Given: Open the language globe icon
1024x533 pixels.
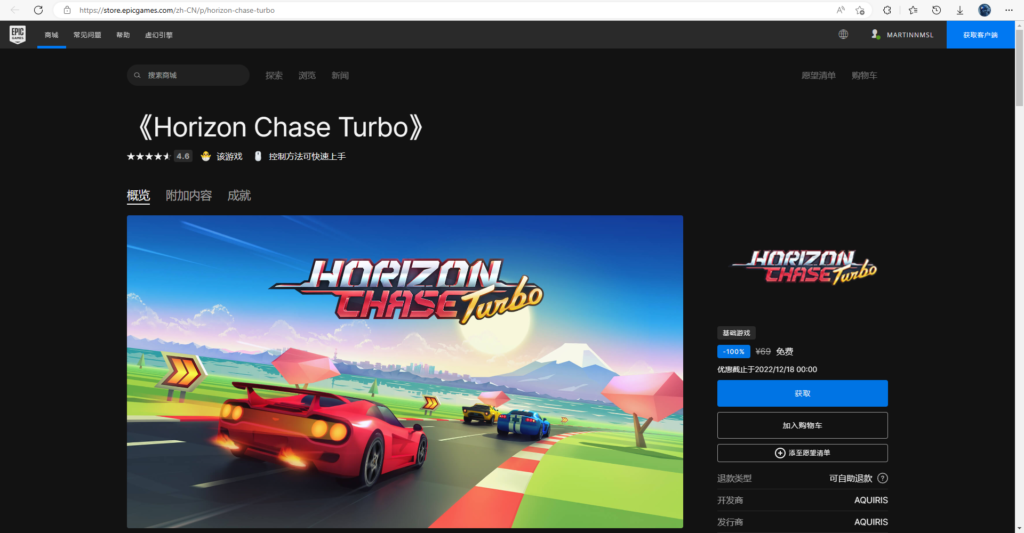Looking at the screenshot, I should pos(843,35).
